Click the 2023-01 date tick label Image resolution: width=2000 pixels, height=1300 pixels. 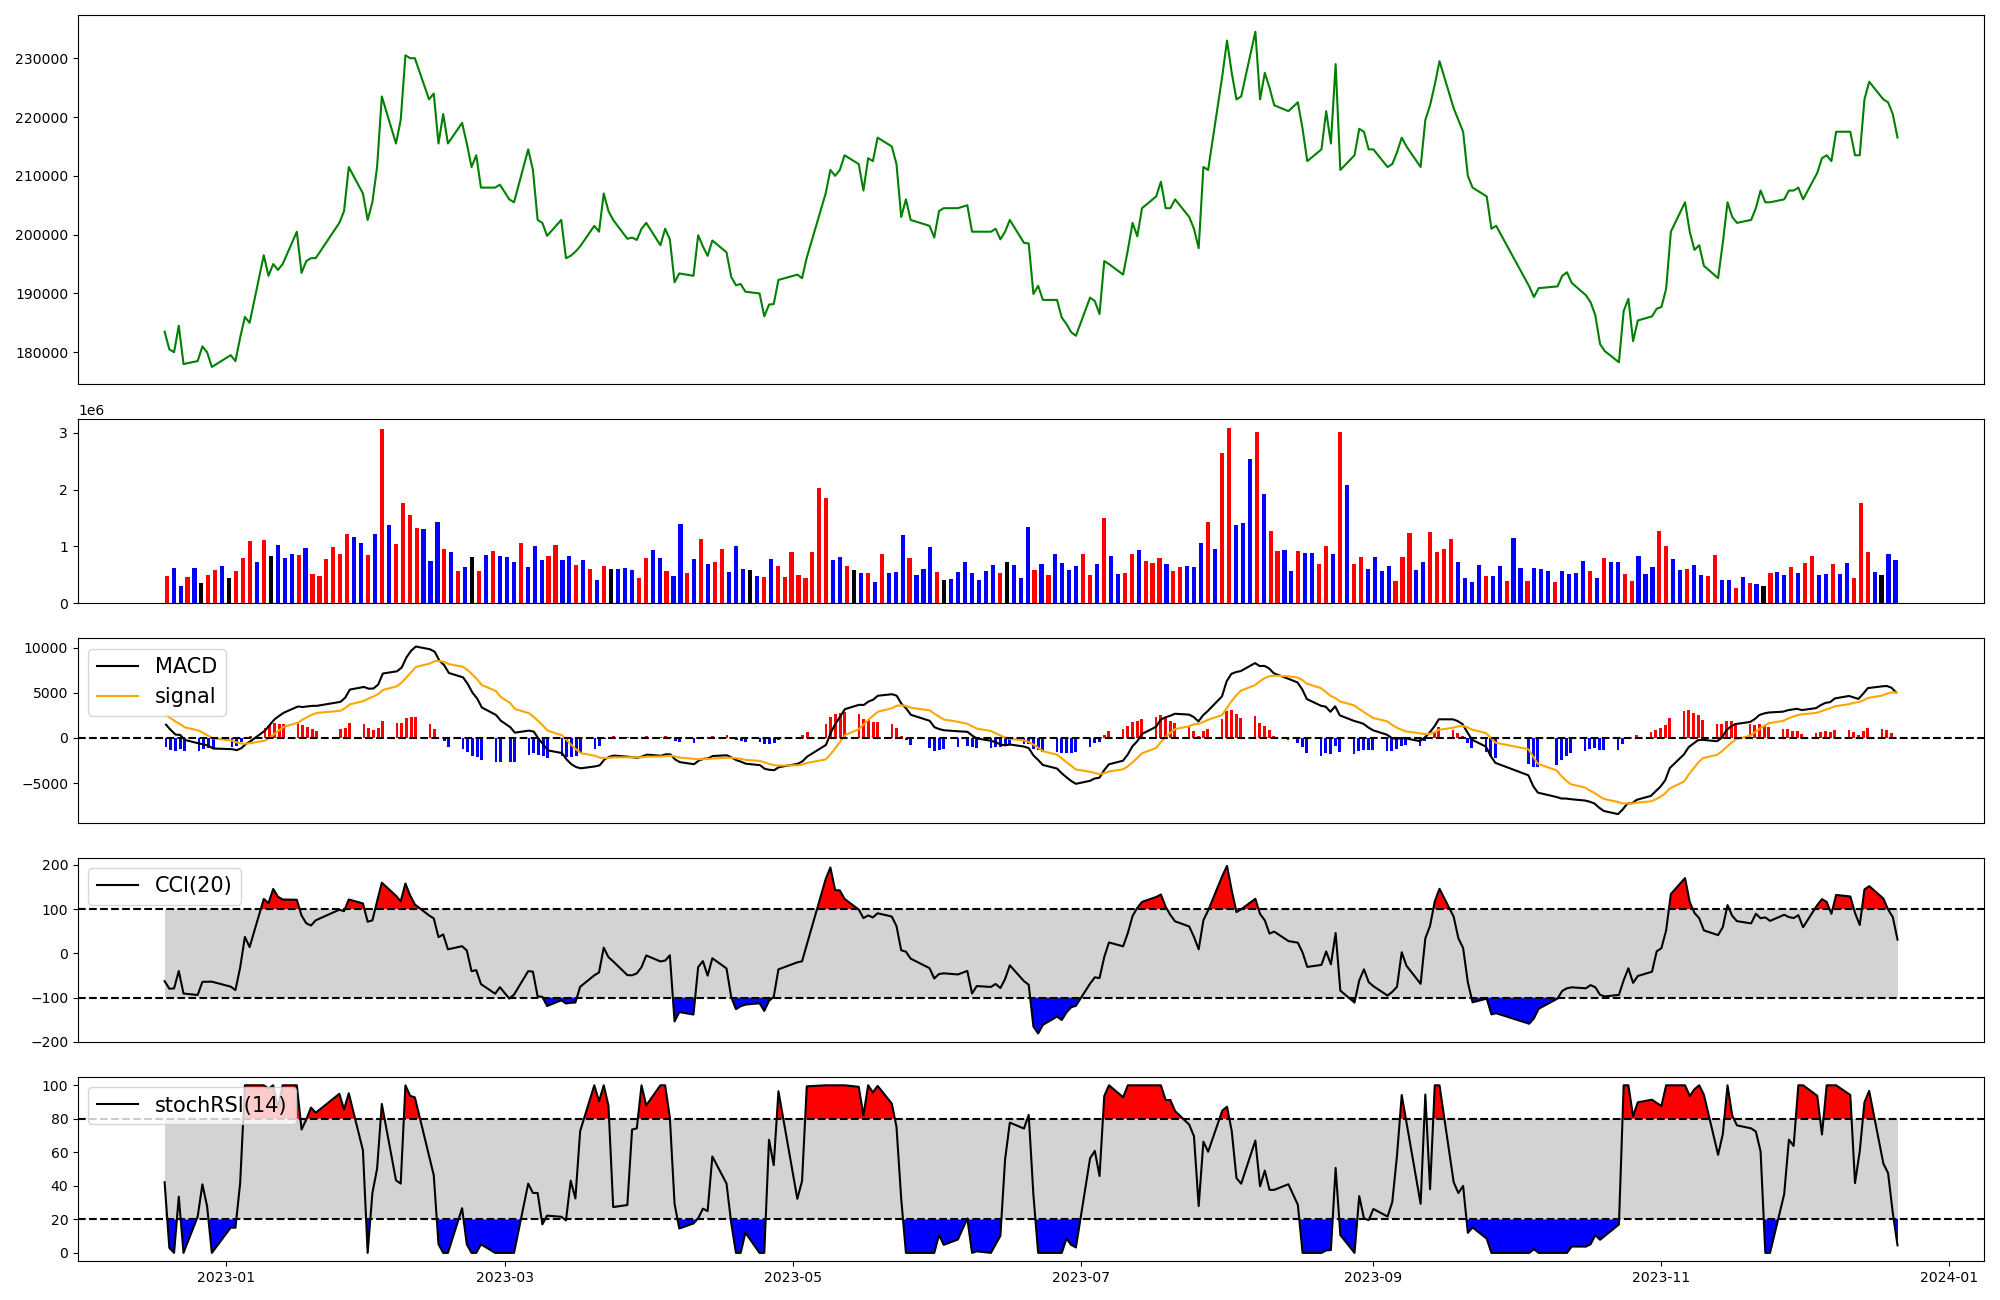tap(226, 1277)
